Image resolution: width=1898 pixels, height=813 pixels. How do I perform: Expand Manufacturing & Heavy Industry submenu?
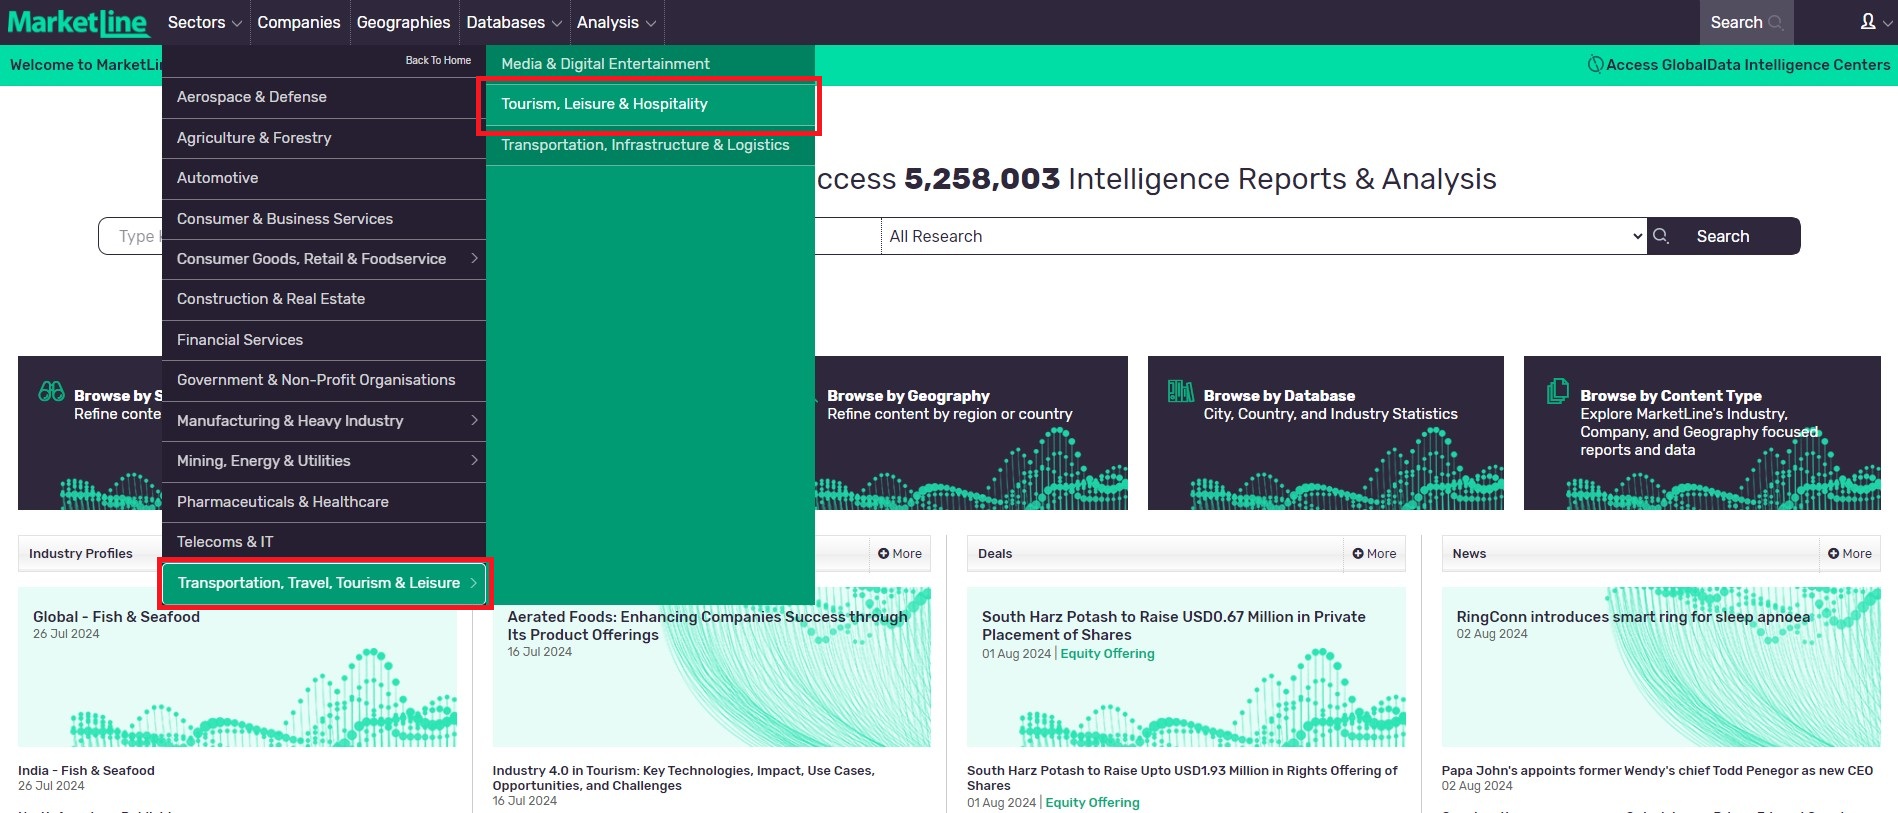[x=474, y=421]
